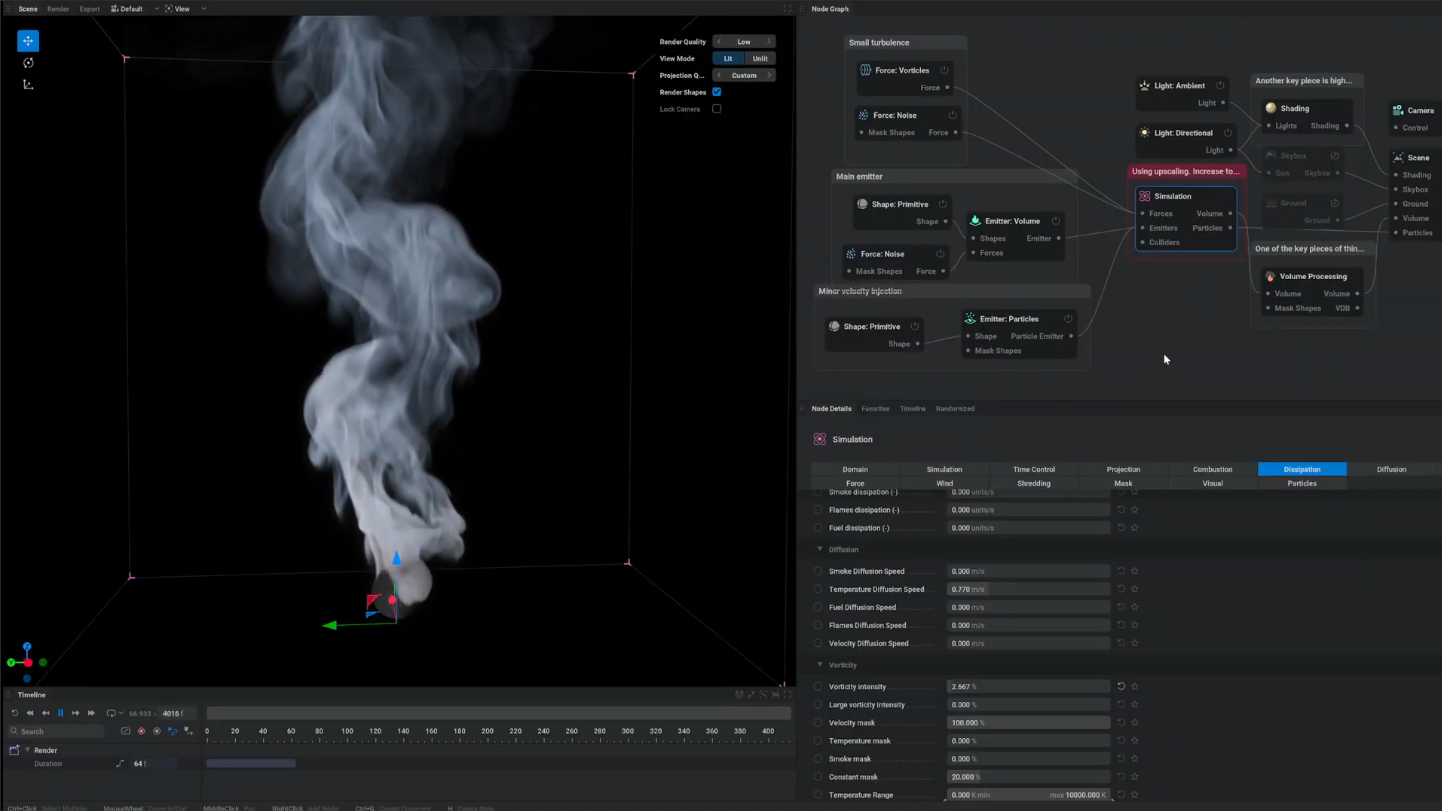Collapse the Vorticity section
The image size is (1442, 811).
[820, 665]
